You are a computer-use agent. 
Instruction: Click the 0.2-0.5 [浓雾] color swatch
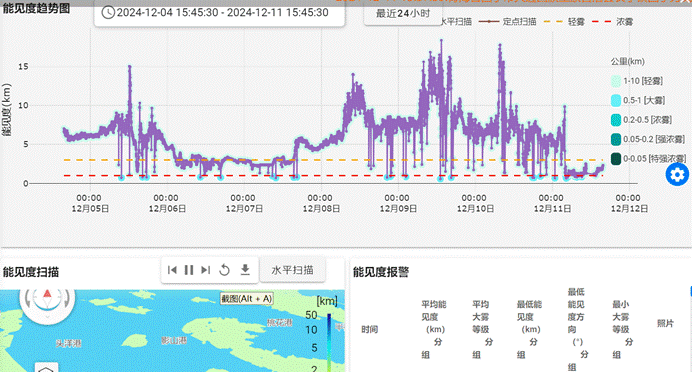coord(616,120)
